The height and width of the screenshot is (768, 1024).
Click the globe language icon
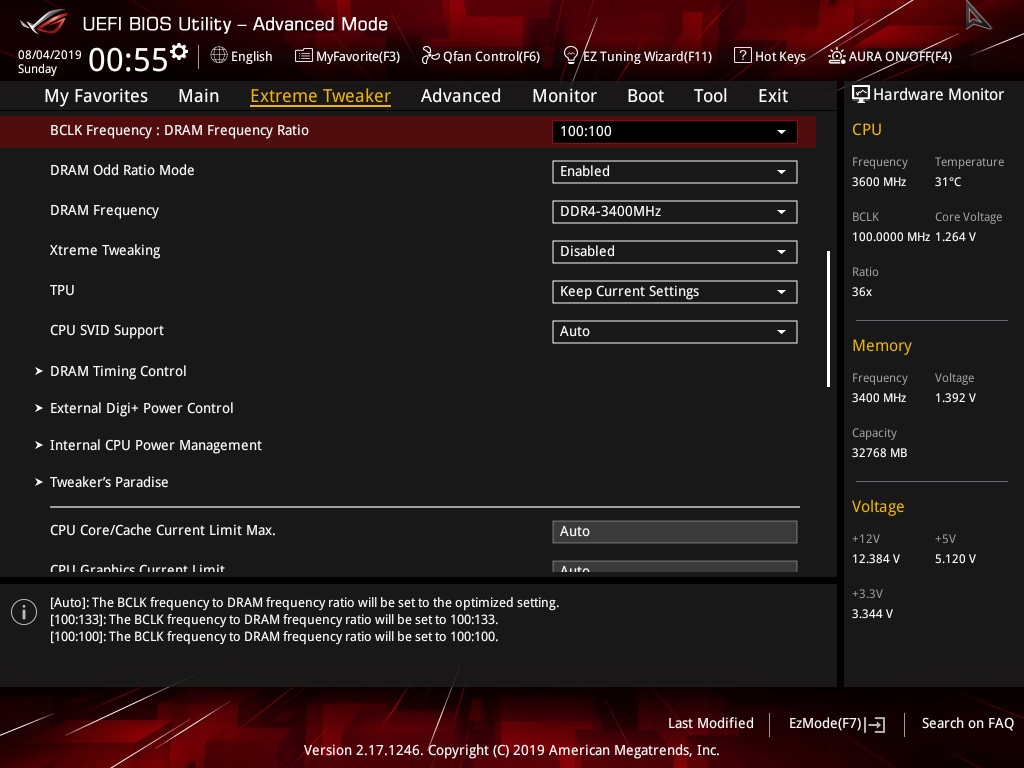pos(219,56)
